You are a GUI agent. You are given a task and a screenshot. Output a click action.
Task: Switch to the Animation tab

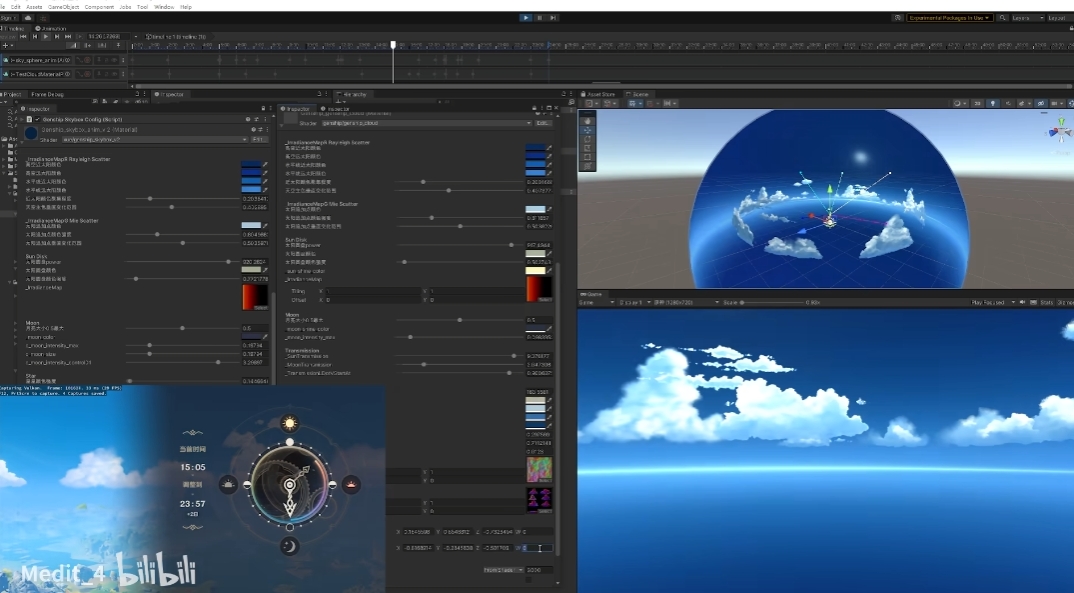[52, 29]
